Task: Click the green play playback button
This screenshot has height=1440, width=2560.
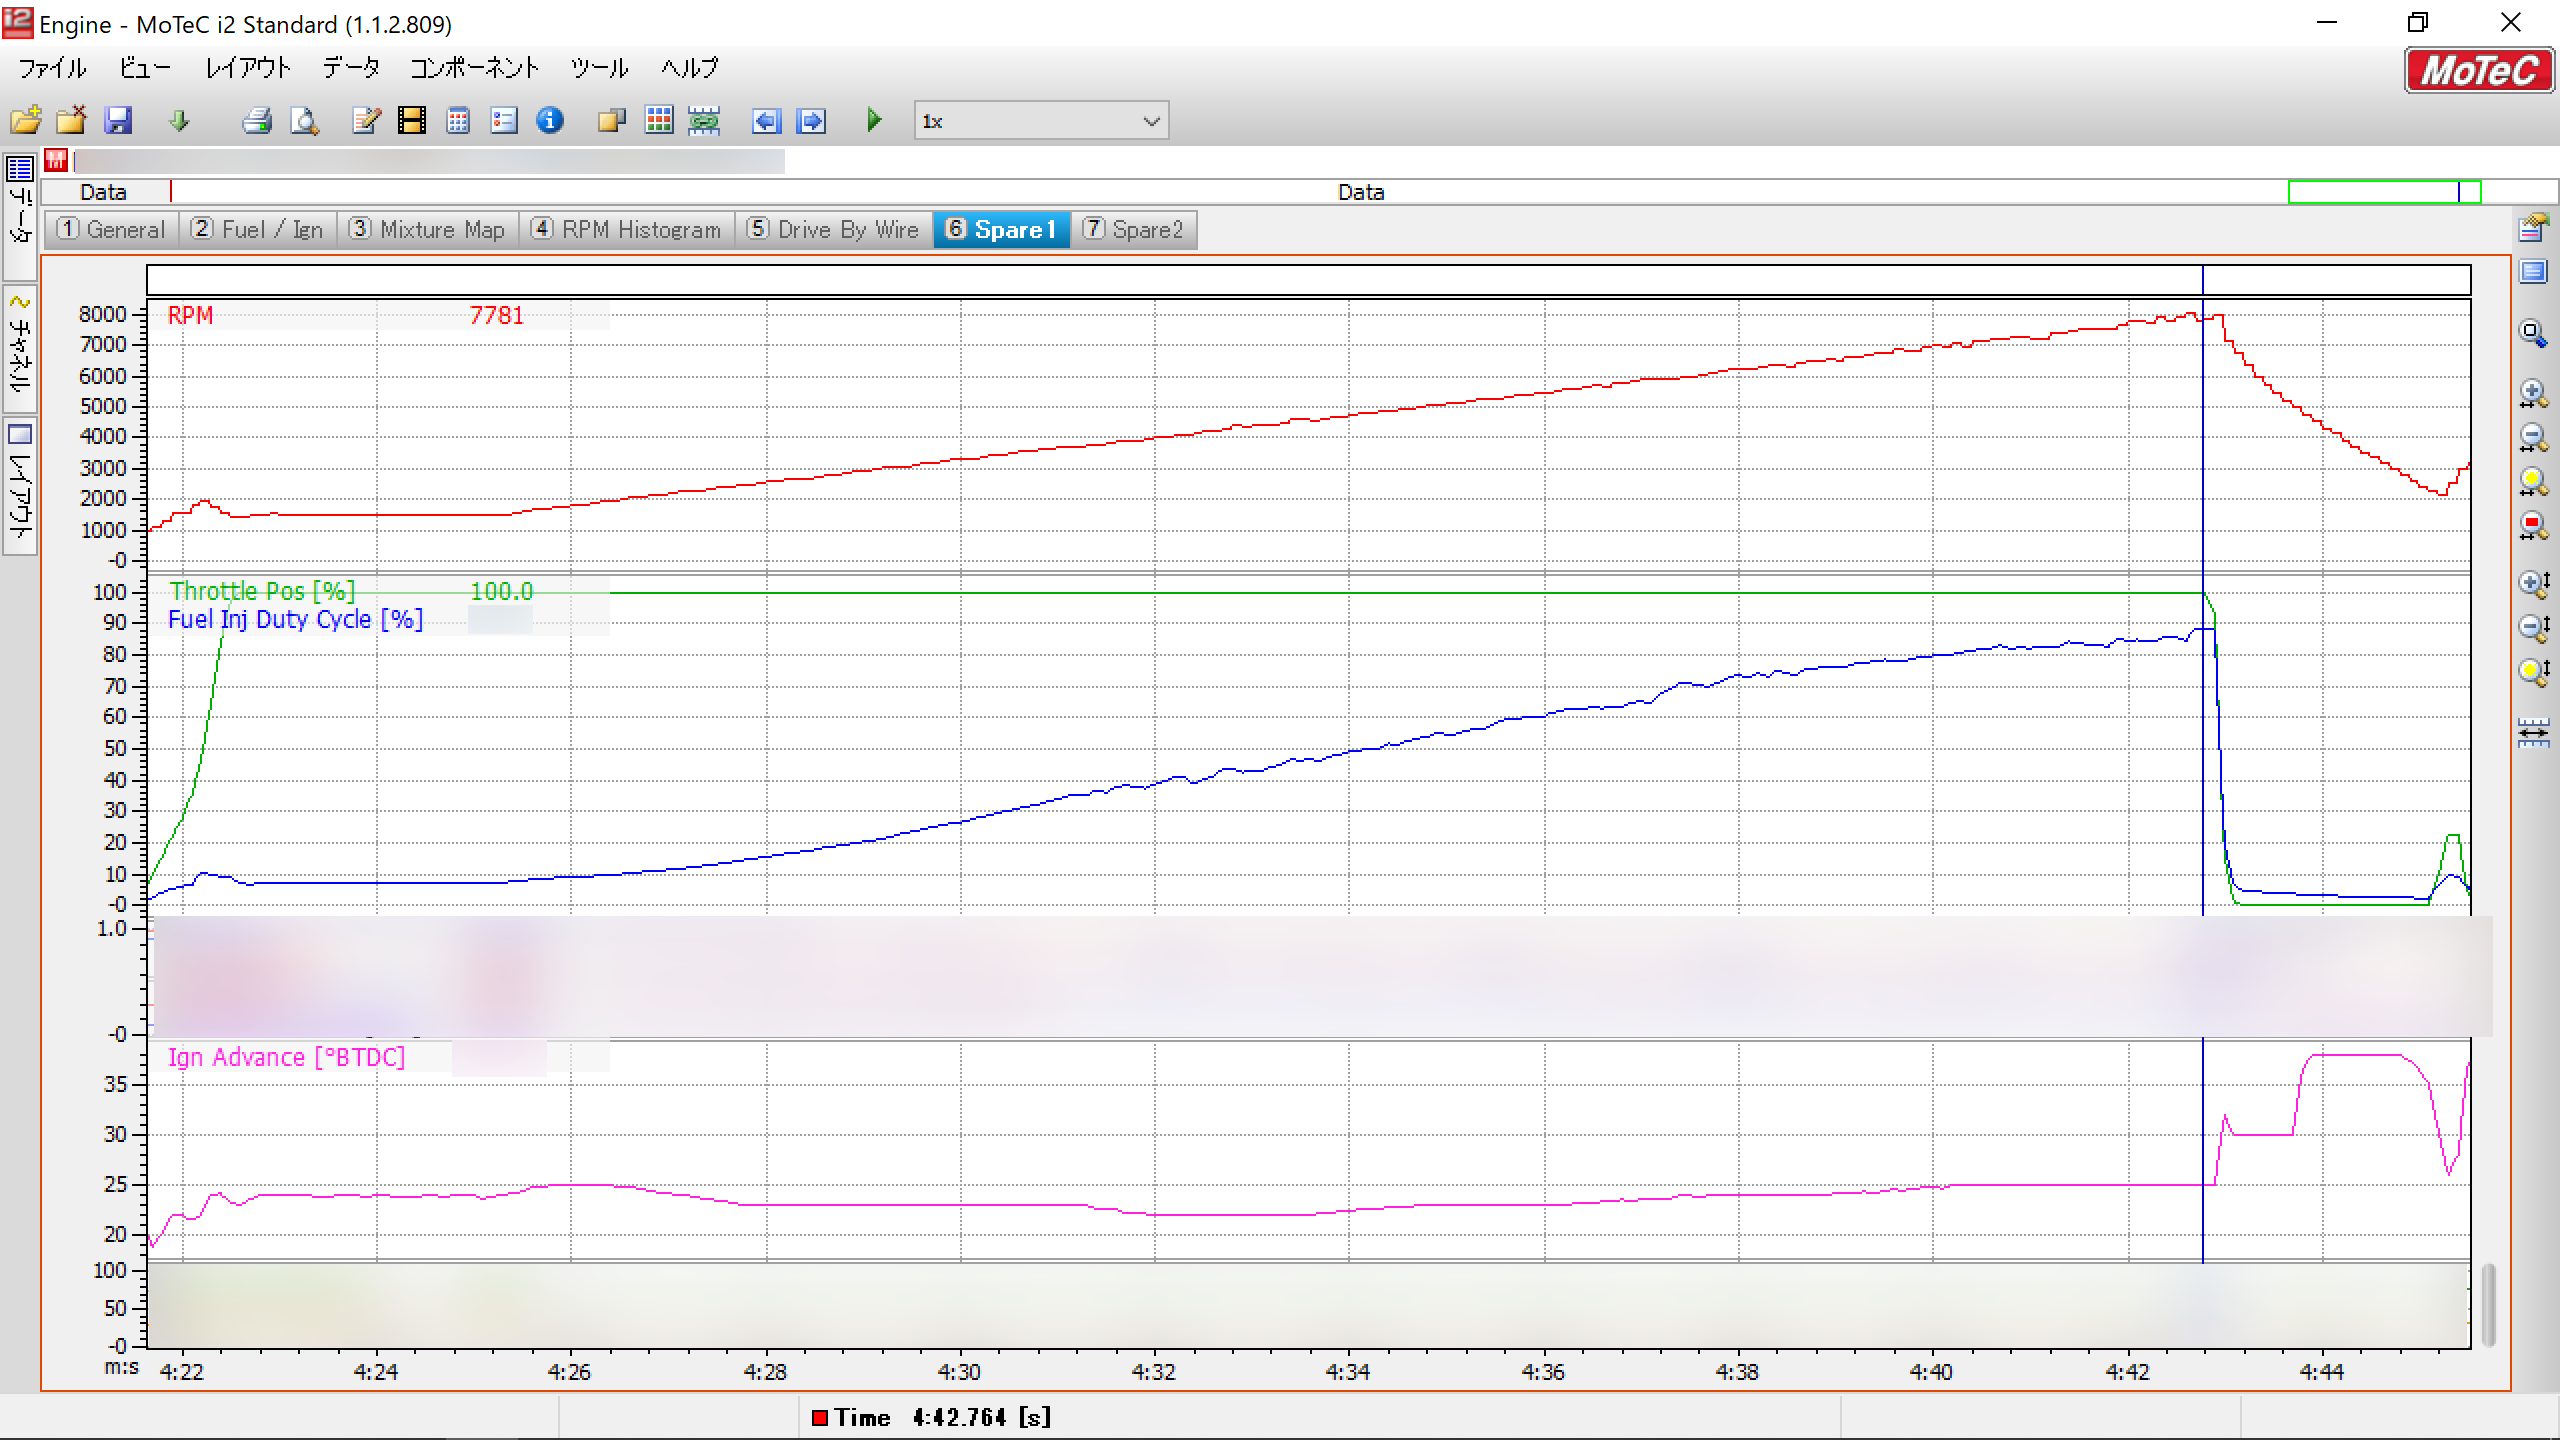Action: [875, 121]
